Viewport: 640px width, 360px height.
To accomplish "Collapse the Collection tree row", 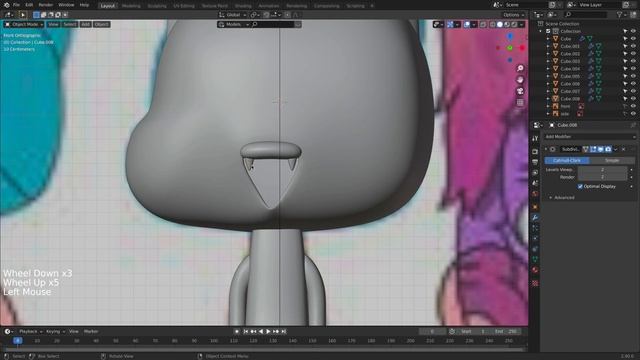I will click(541, 31).
